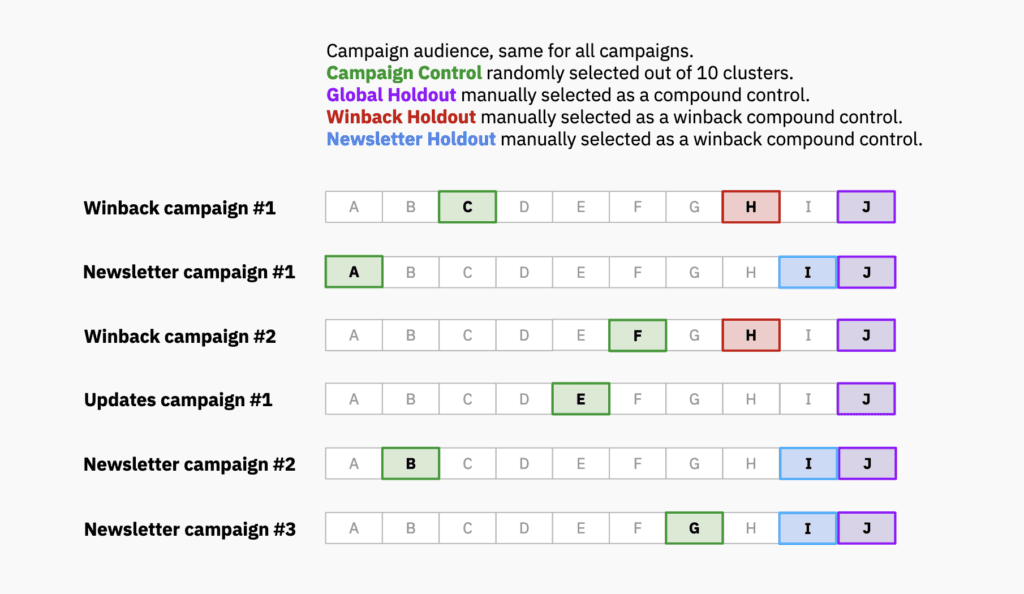Select red cluster H in Winback campaign #1

(751, 207)
